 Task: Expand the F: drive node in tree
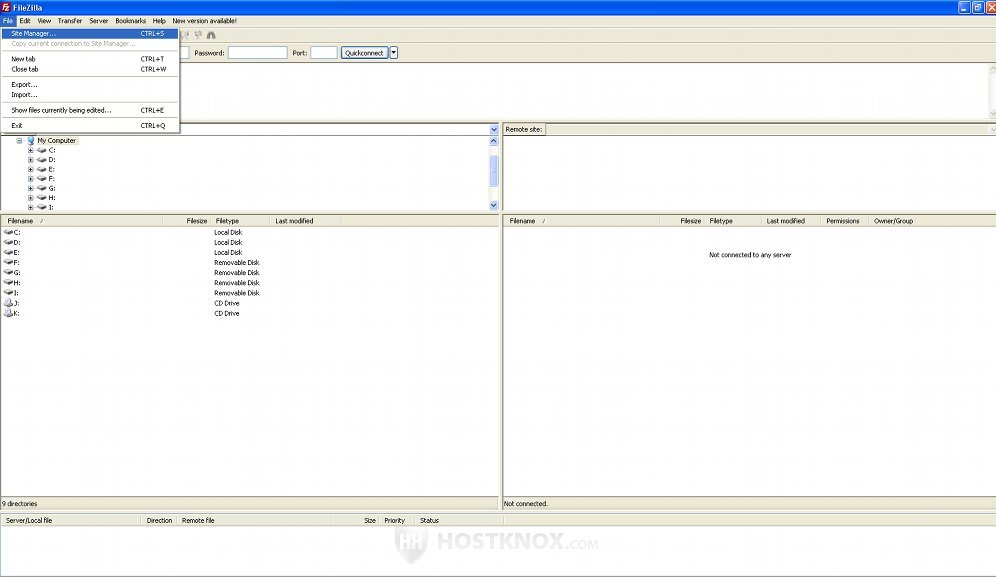click(30, 179)
